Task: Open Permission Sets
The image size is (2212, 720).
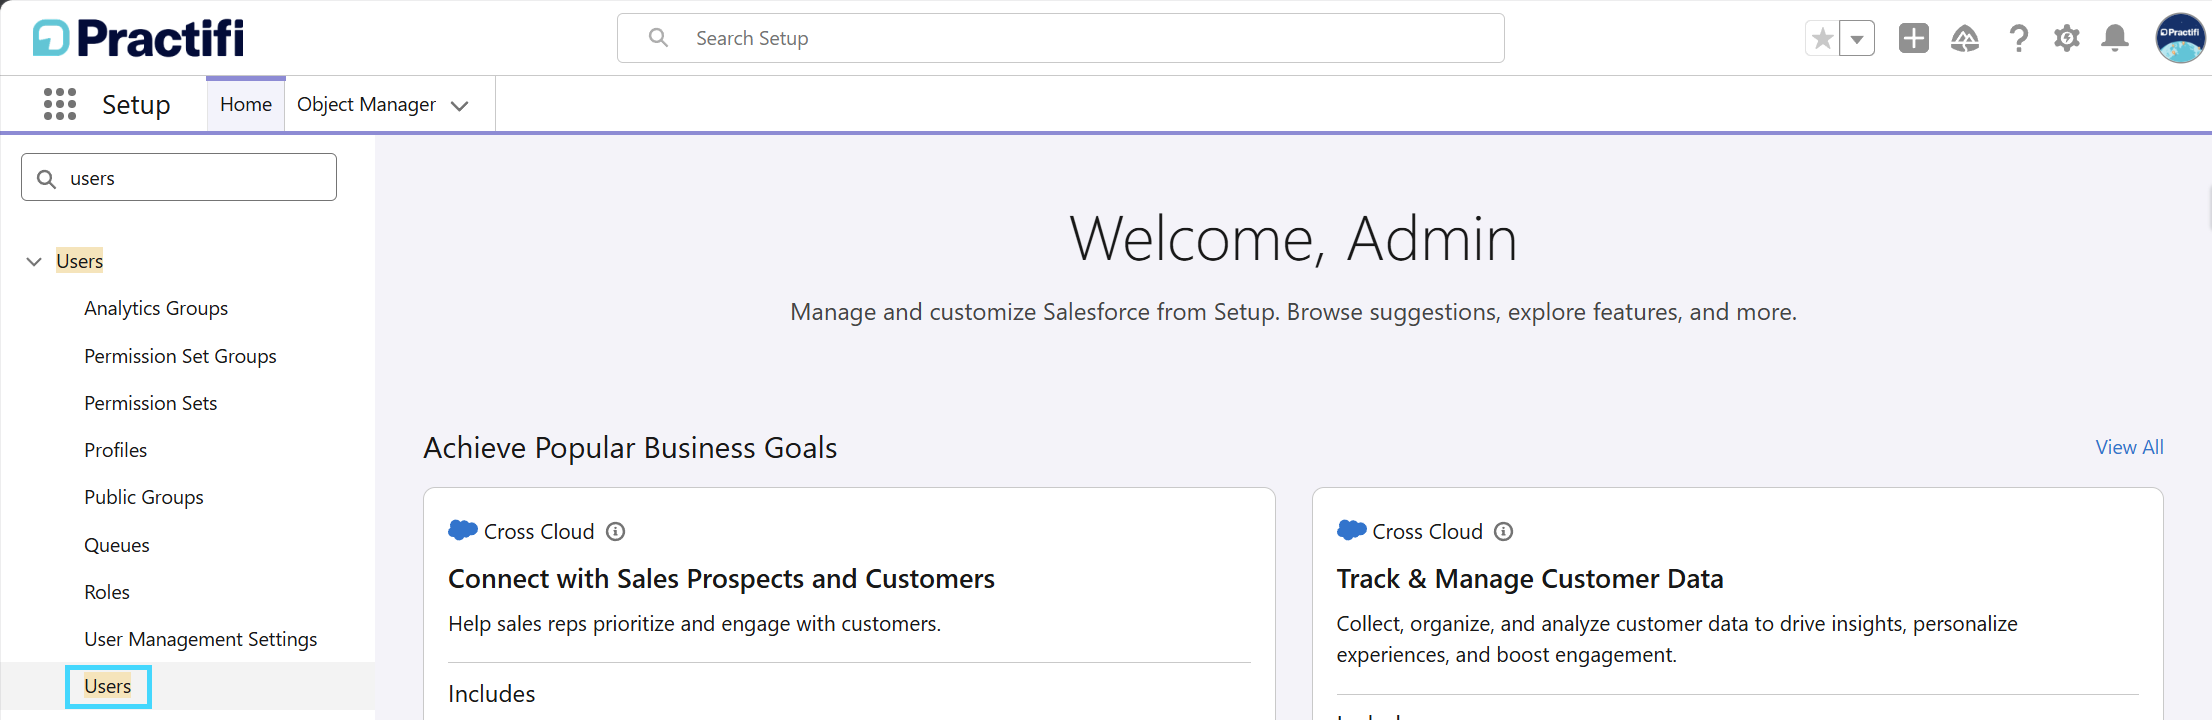Action: [x=151, y=403]
